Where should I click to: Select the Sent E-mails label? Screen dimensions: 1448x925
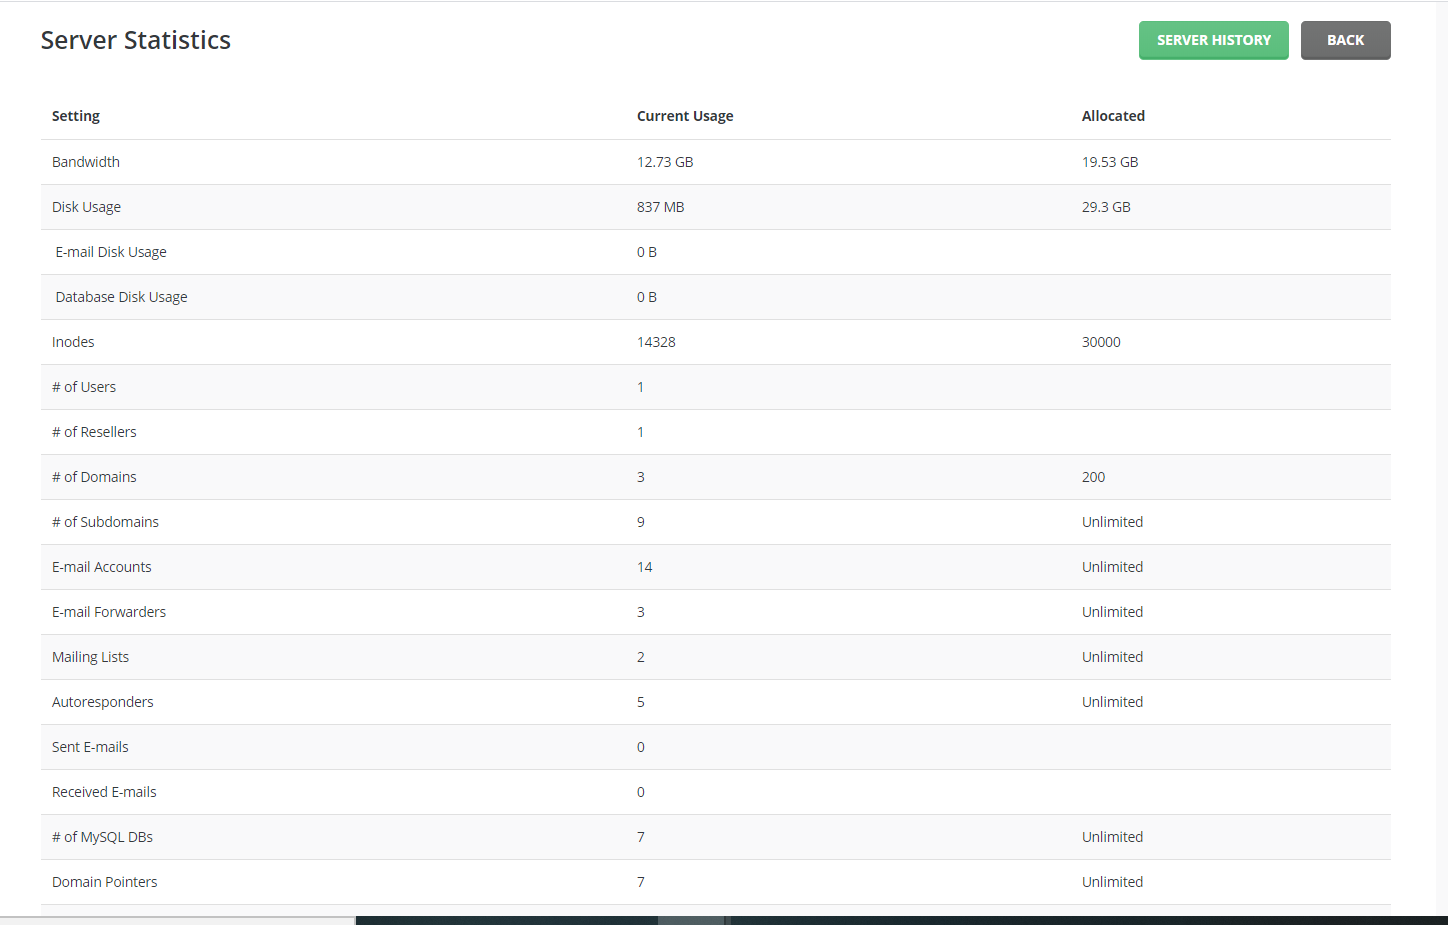[x=90, y=747]
